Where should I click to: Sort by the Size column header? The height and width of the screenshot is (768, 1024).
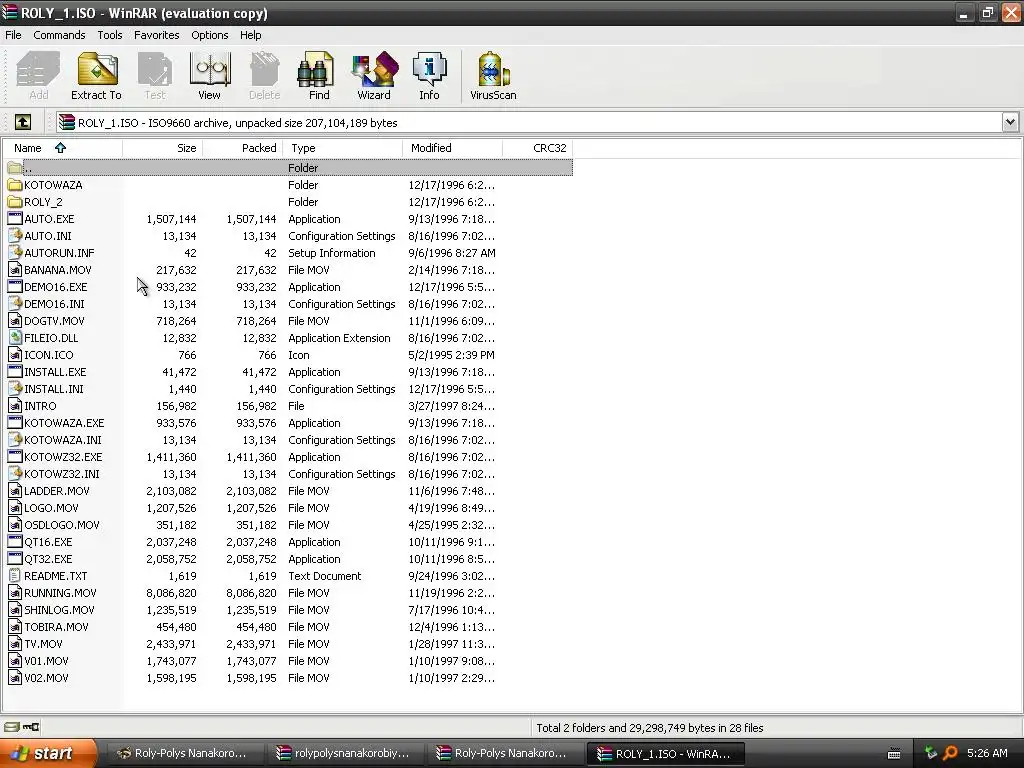(163, 148)
